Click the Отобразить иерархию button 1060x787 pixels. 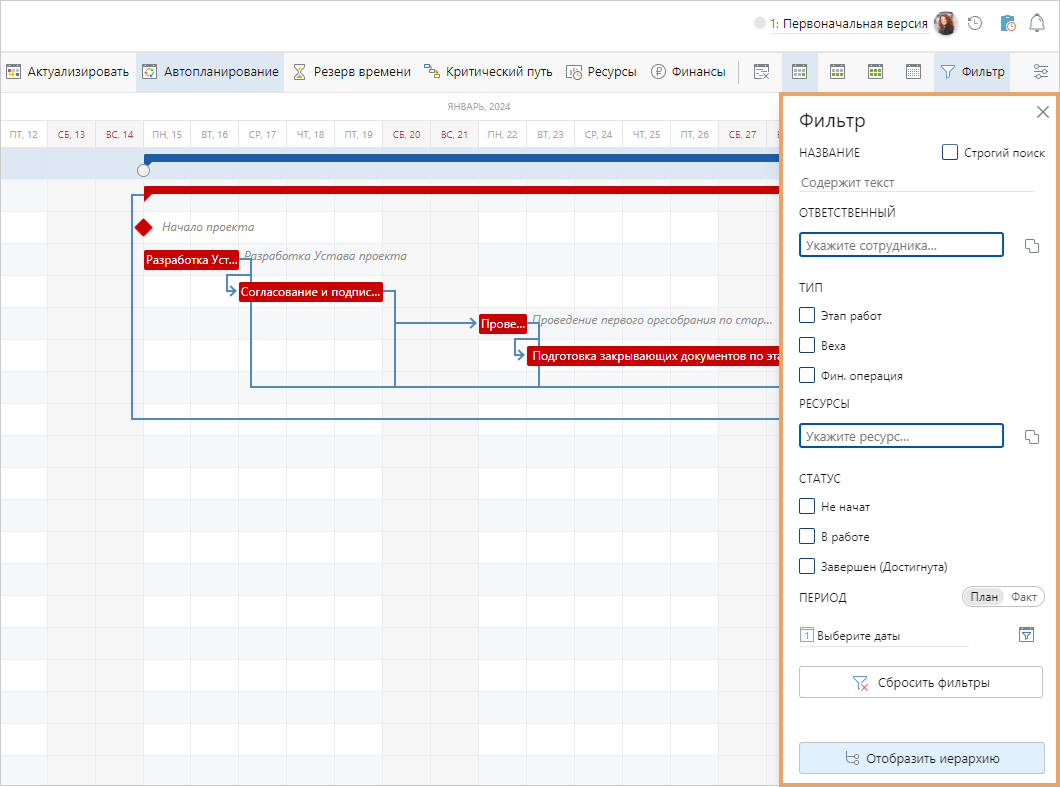tap(921, 758)
